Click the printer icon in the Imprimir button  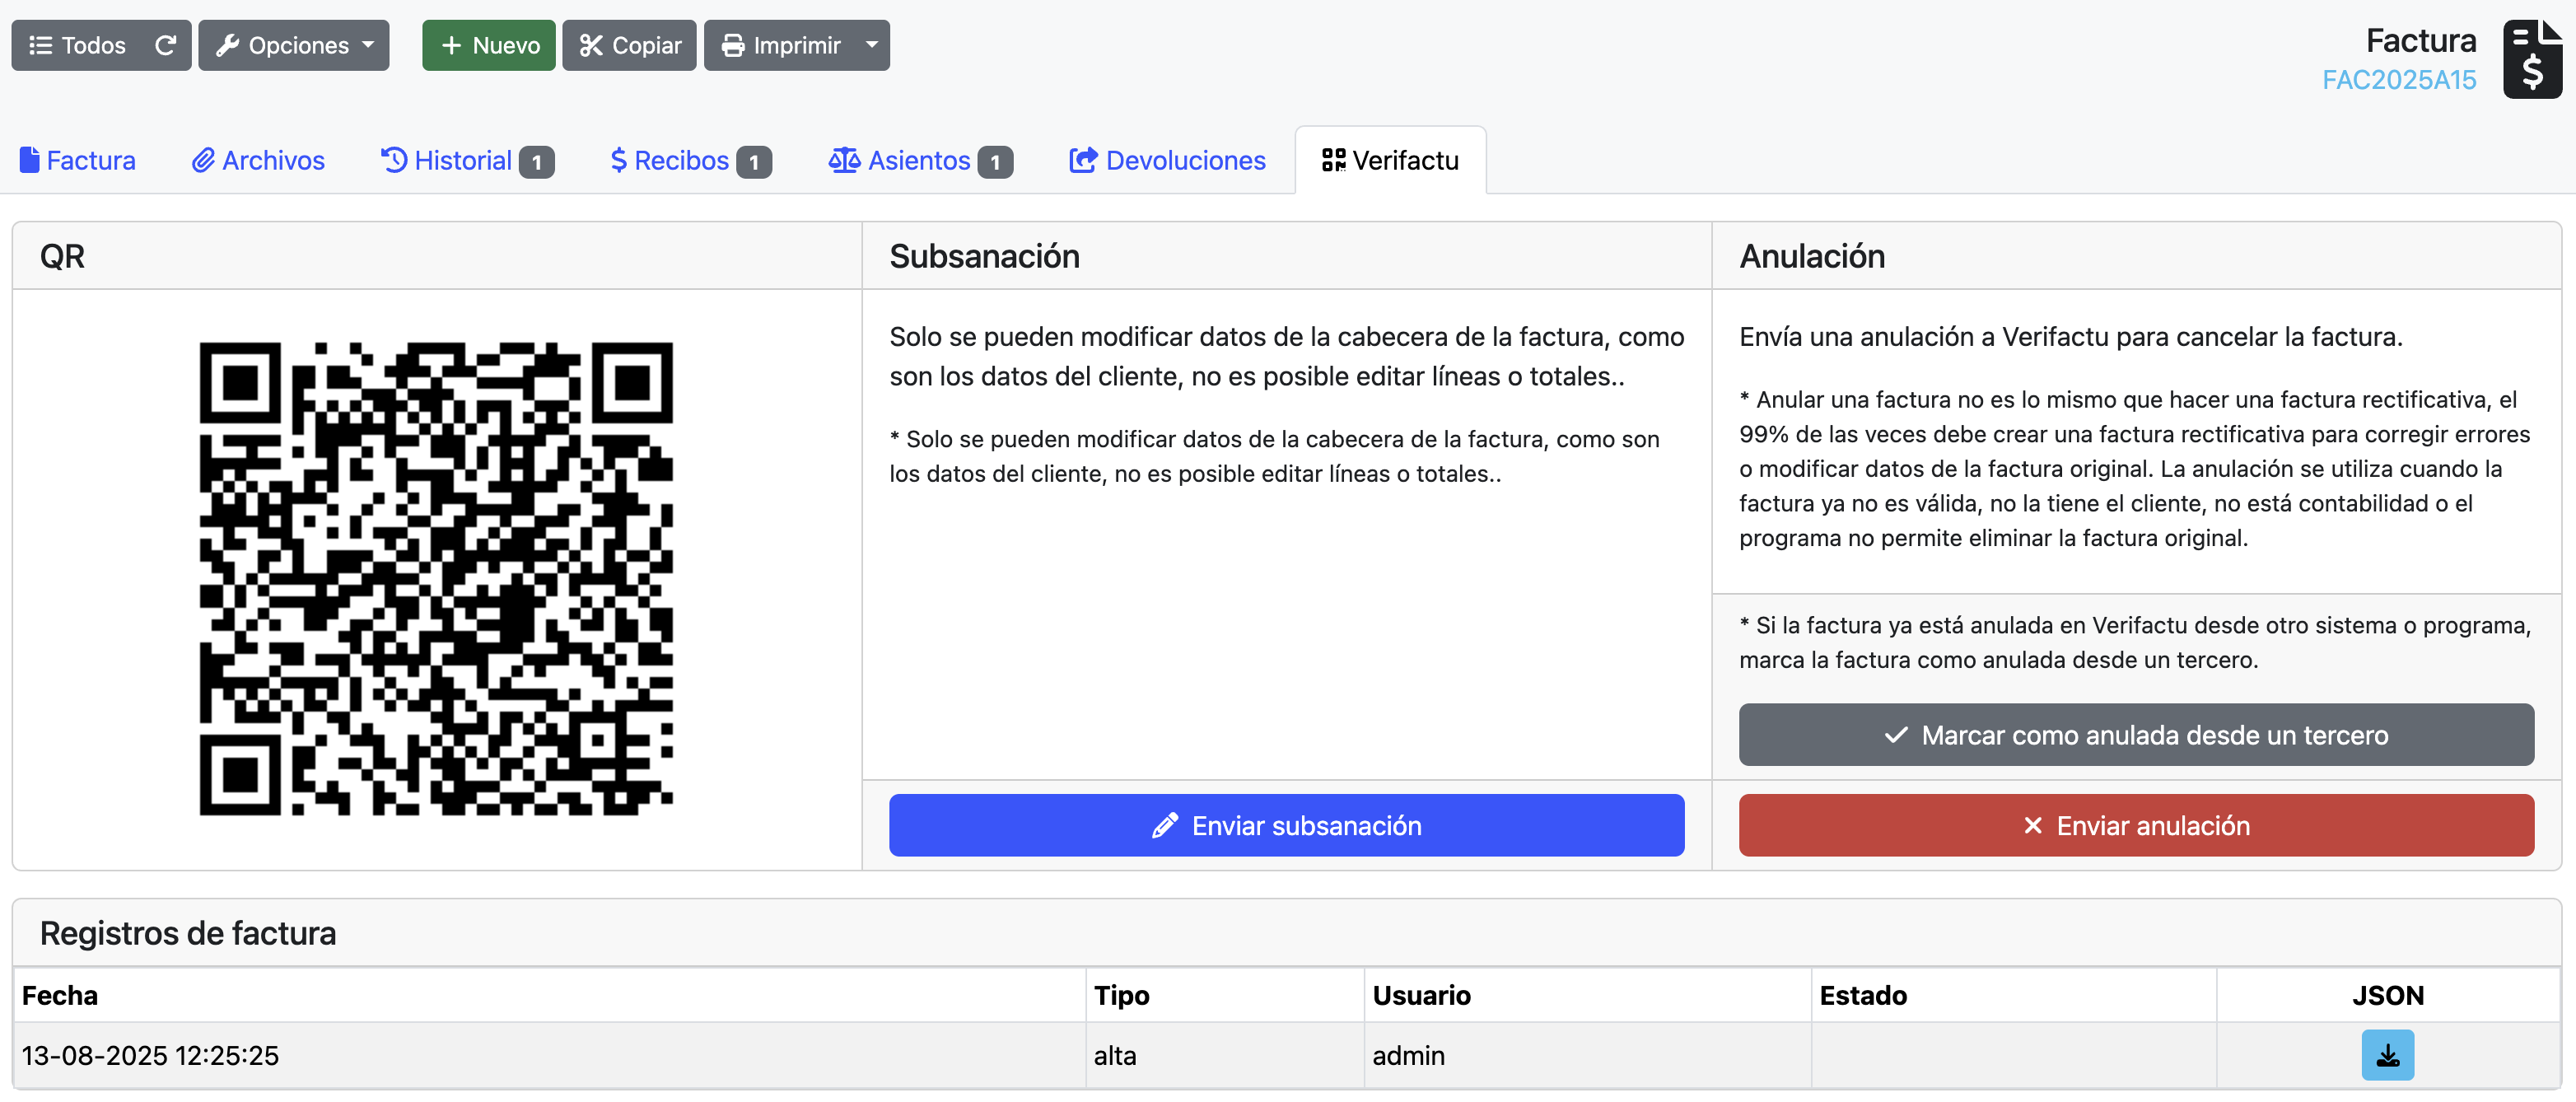[x=735, y=45]
